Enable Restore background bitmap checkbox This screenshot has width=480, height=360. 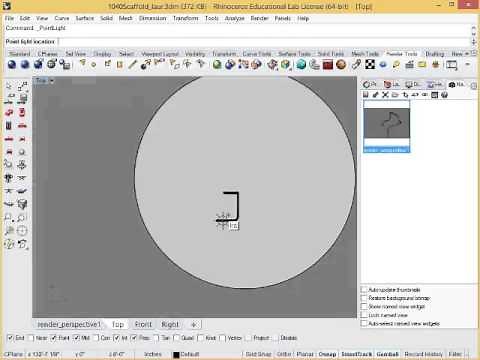click(x=364, y=298)
